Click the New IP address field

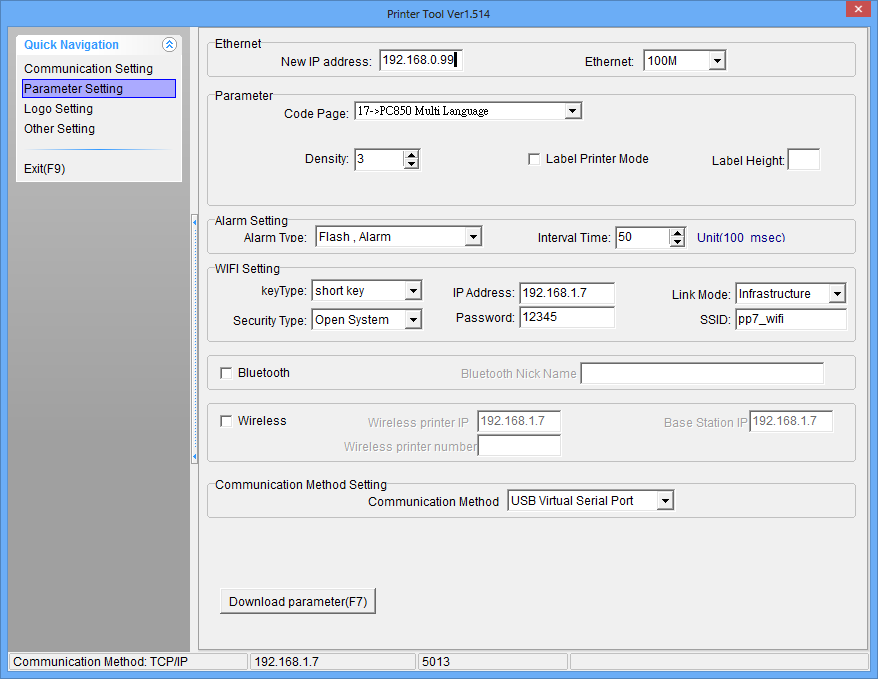420,61
